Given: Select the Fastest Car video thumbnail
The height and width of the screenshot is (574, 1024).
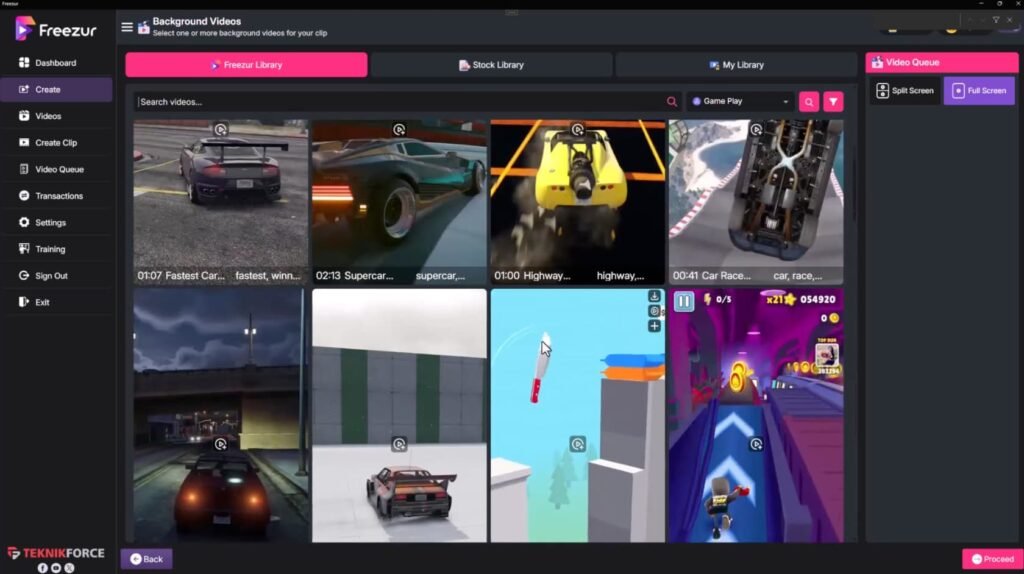Looking at the screenshot, I should pos(220,200).
